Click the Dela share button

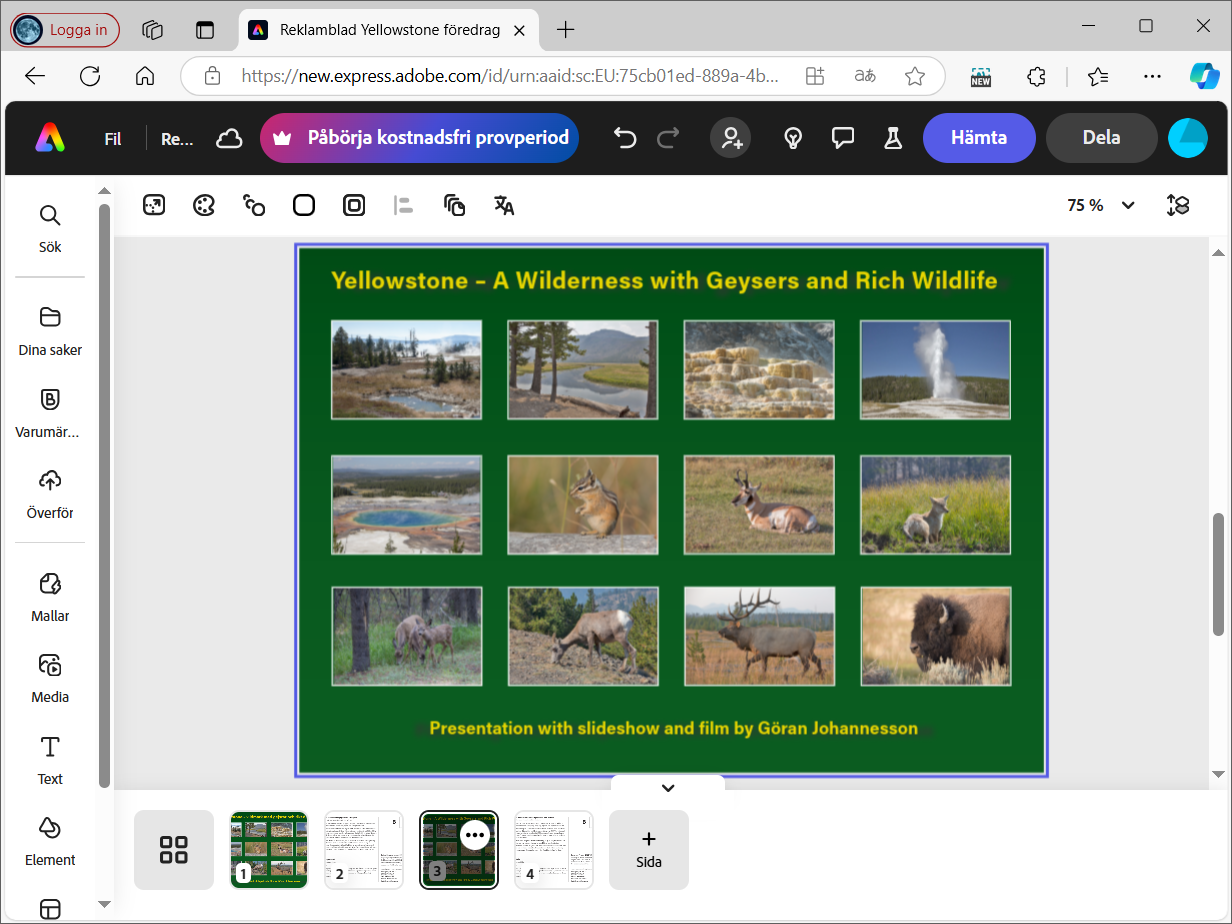coord(1101,138)
